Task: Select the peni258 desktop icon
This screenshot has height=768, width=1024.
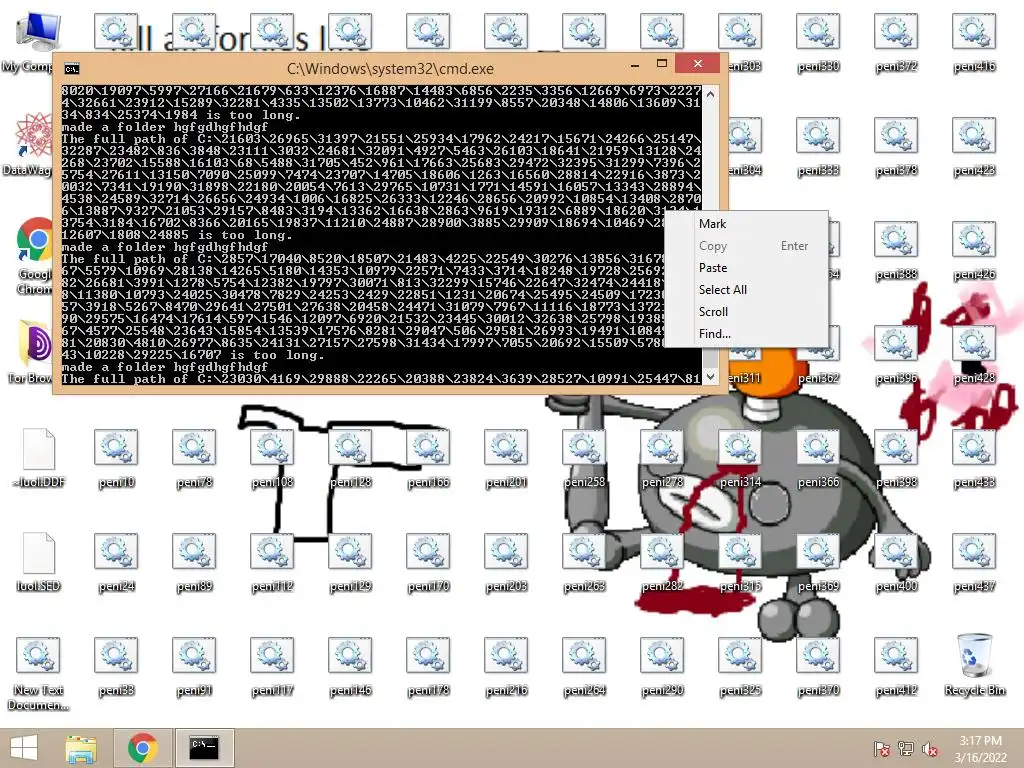Action: pos(584,458)
